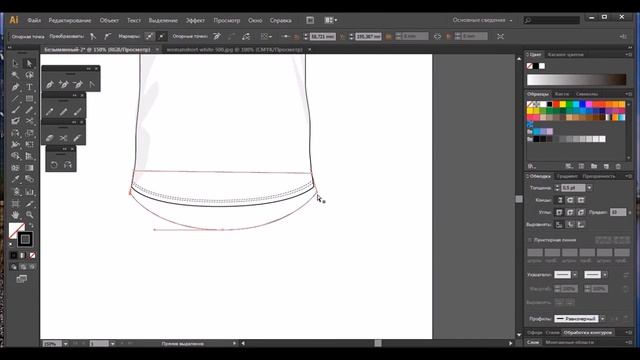Open the Эффект menu
The image size is (640, 360).
195,20
